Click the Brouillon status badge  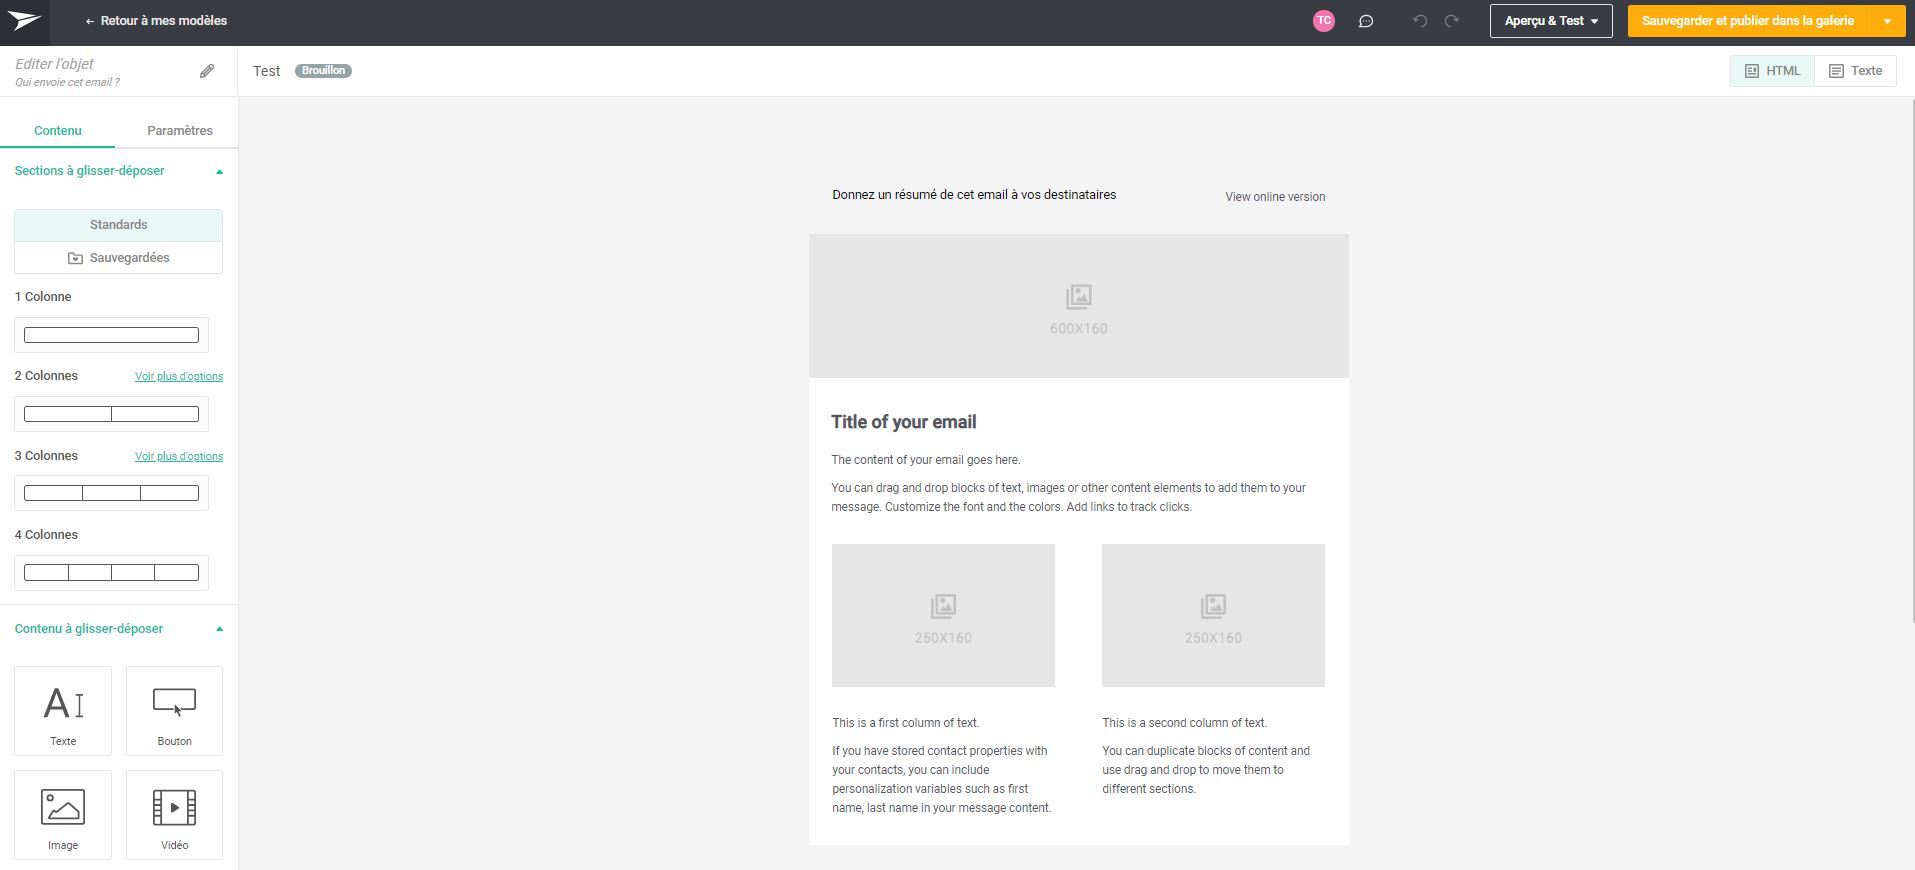tap(323, 71)
